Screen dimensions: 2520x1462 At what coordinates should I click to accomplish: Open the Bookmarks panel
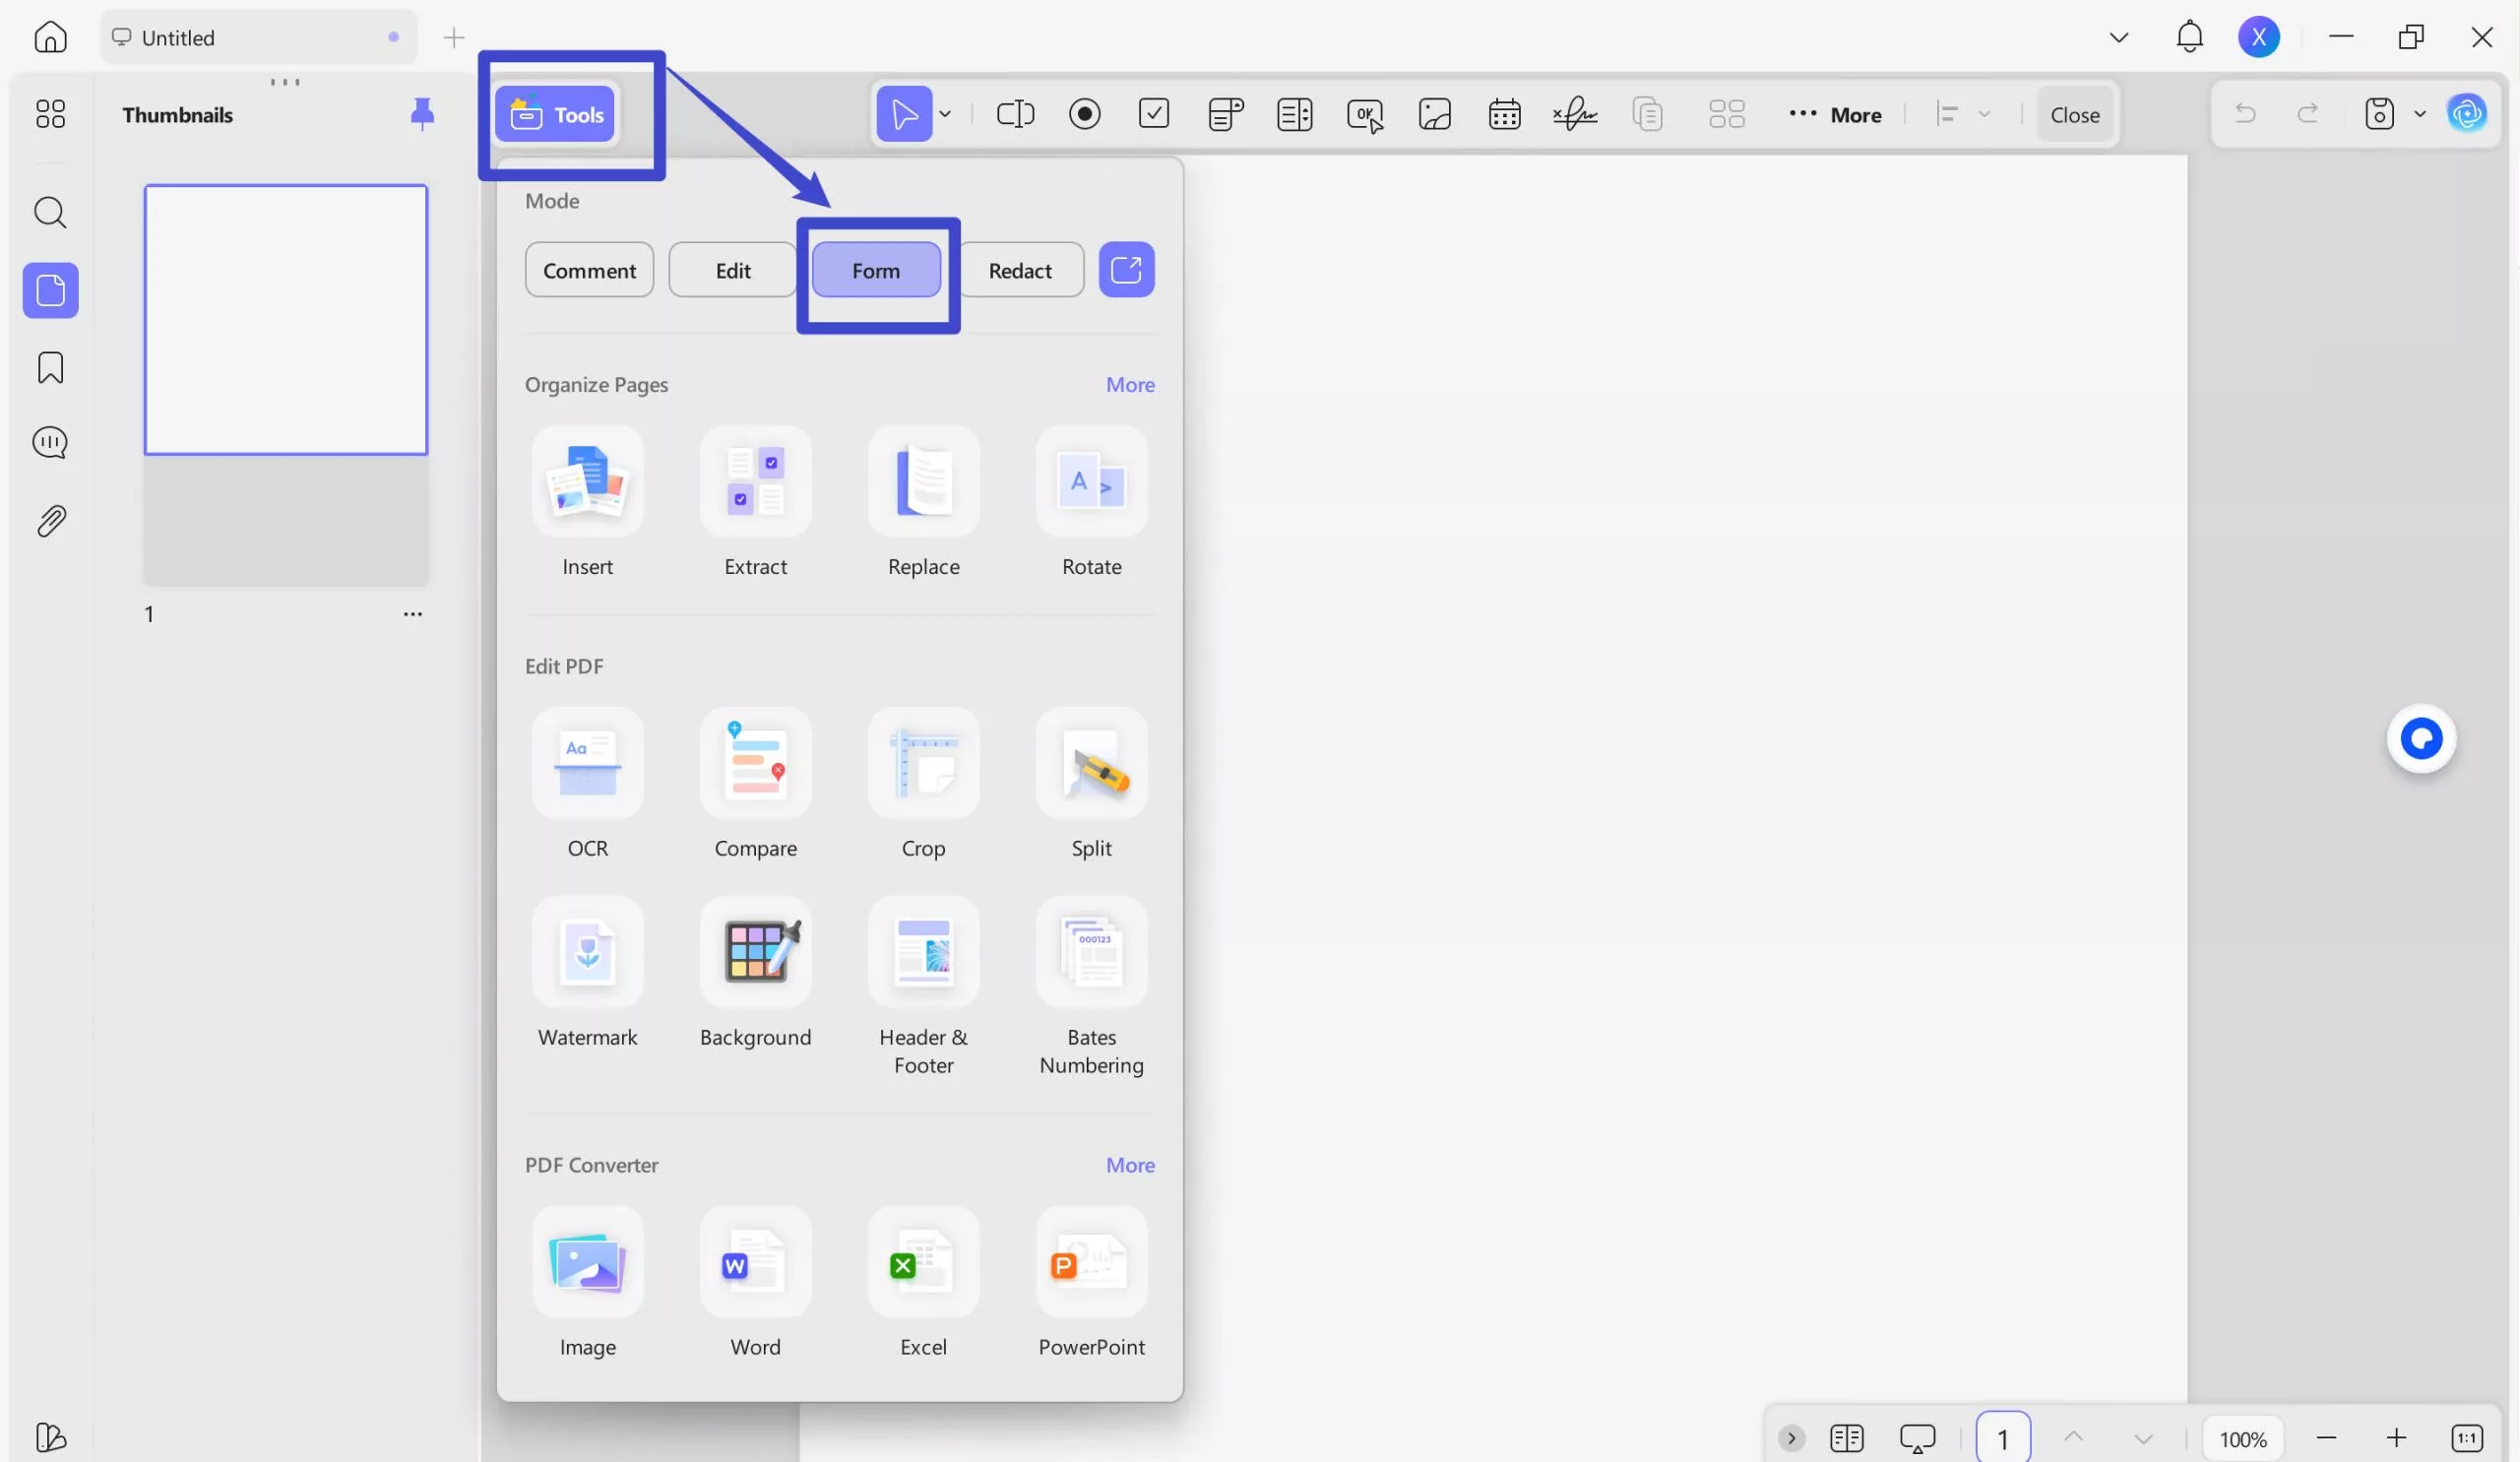[x=49, y=367]
